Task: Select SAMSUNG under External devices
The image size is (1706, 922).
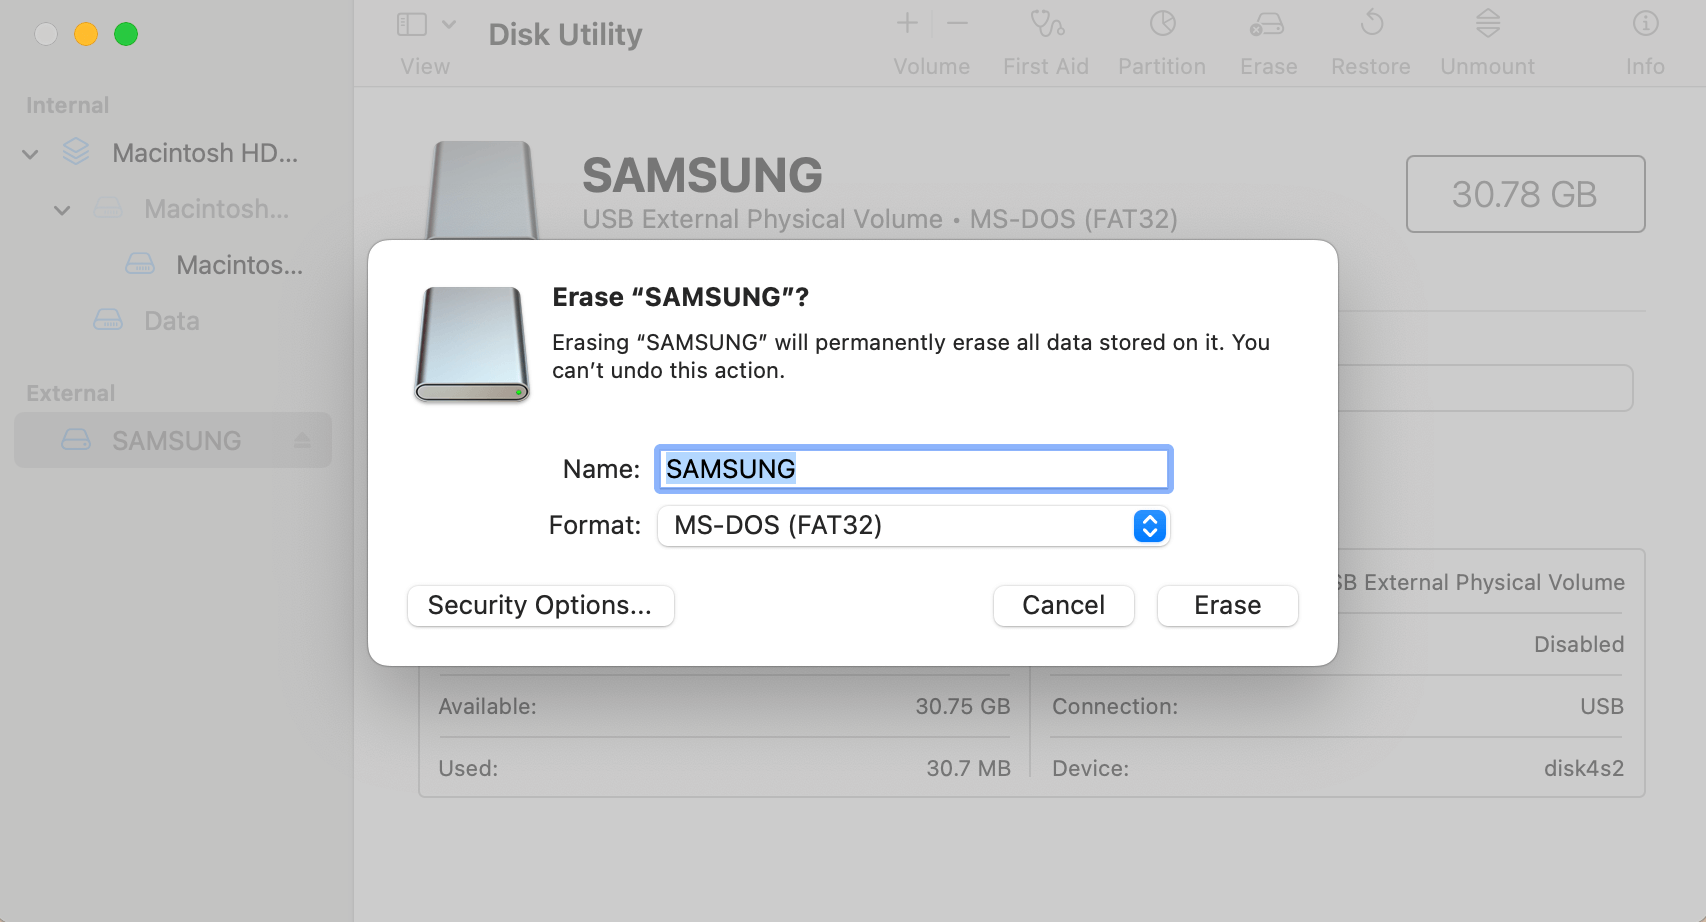Action: pos(177,440)
